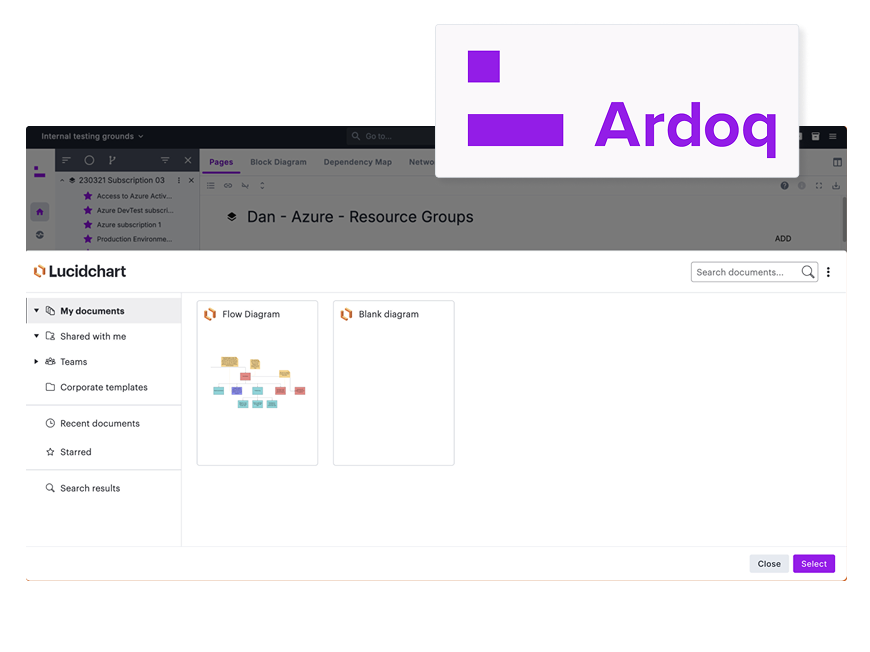Click the layers icon beside Dan - Azure title
The height and width of the screenshot is (652, 870).
coord(232,216)
